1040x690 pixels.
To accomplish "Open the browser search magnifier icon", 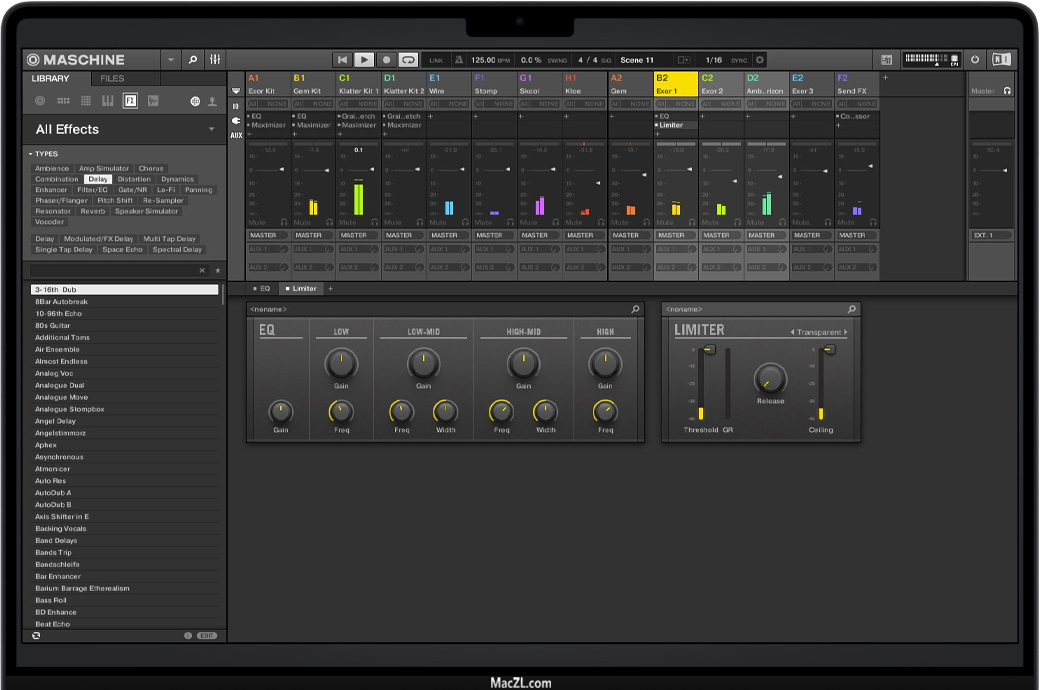I will coord(192,60).
